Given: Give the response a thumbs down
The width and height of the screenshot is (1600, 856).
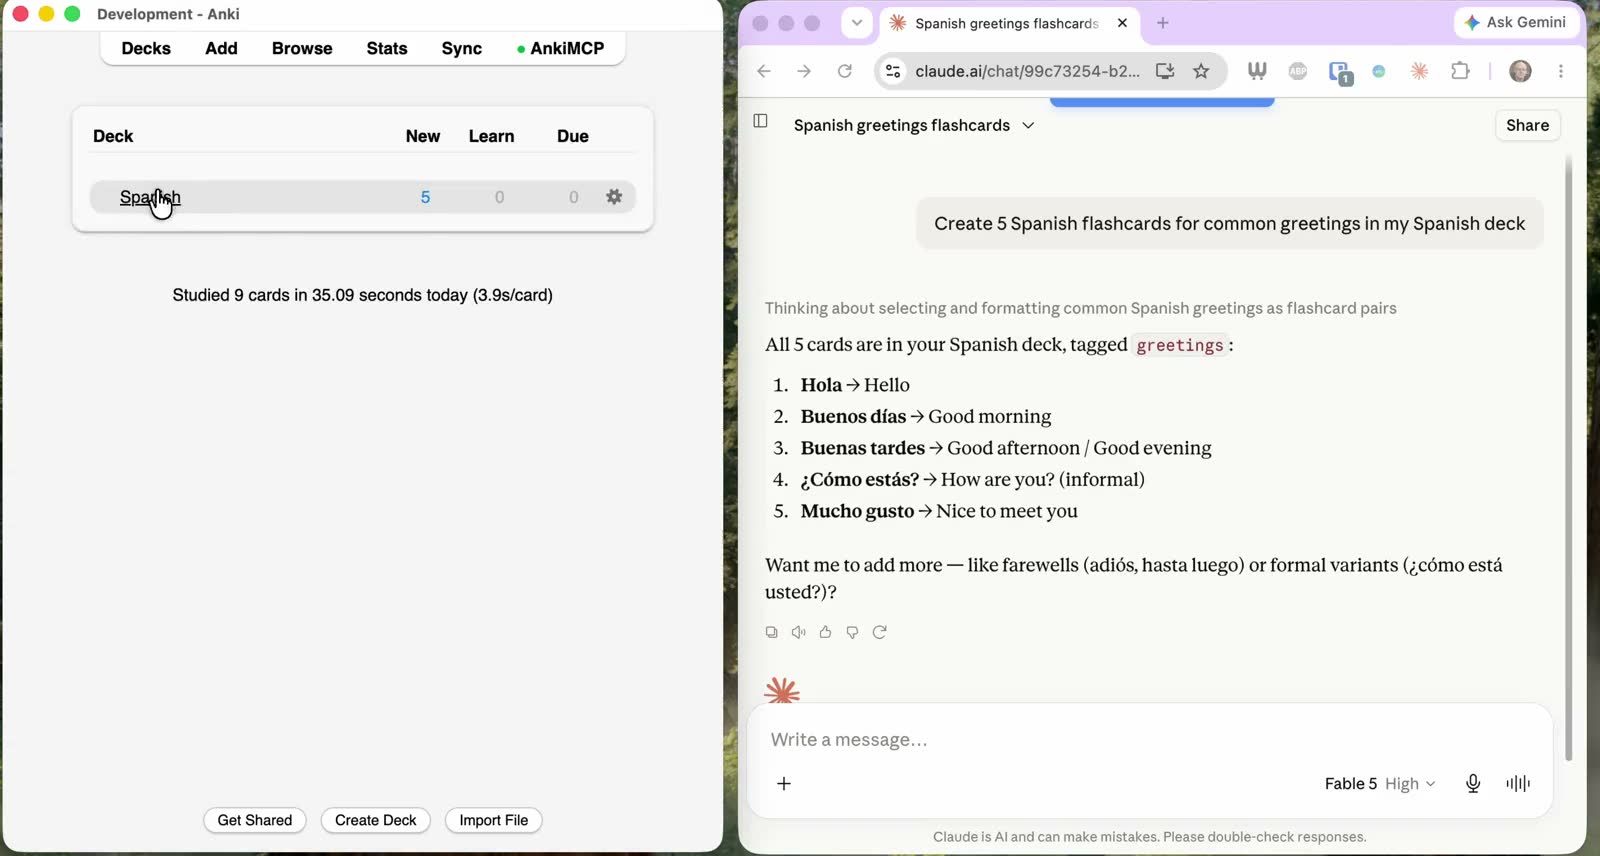Looking at the screenshot, I should click(x=852, y=632).
